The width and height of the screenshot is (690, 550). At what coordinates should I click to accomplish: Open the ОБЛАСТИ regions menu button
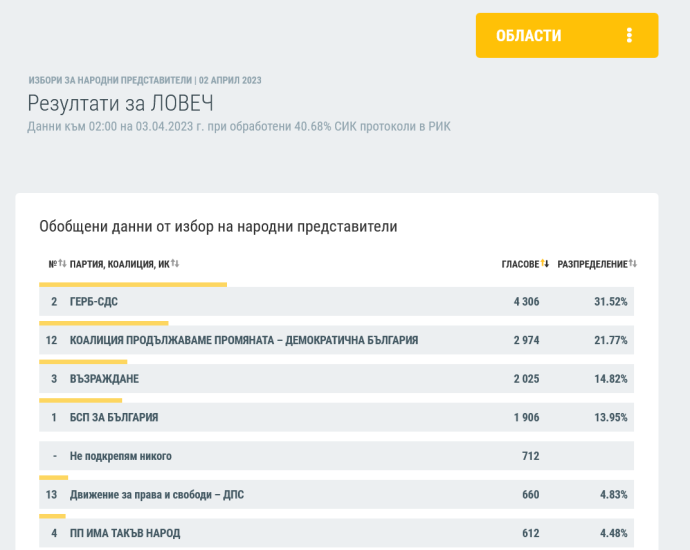(x=567, y=35)
